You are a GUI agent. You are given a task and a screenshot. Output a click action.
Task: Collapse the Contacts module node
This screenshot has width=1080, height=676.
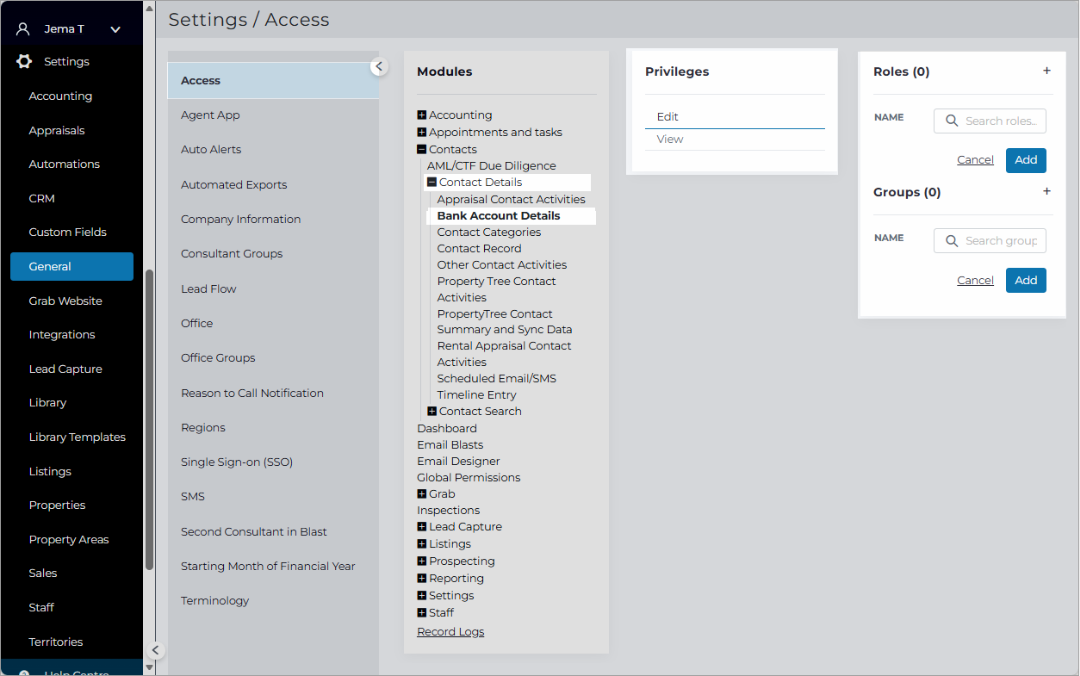click(x=422, y=150)
